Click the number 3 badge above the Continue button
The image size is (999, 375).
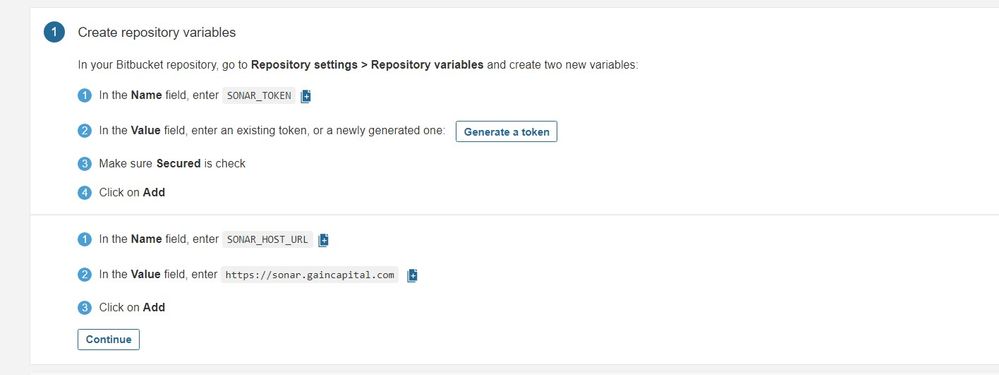tap(84, 308)
